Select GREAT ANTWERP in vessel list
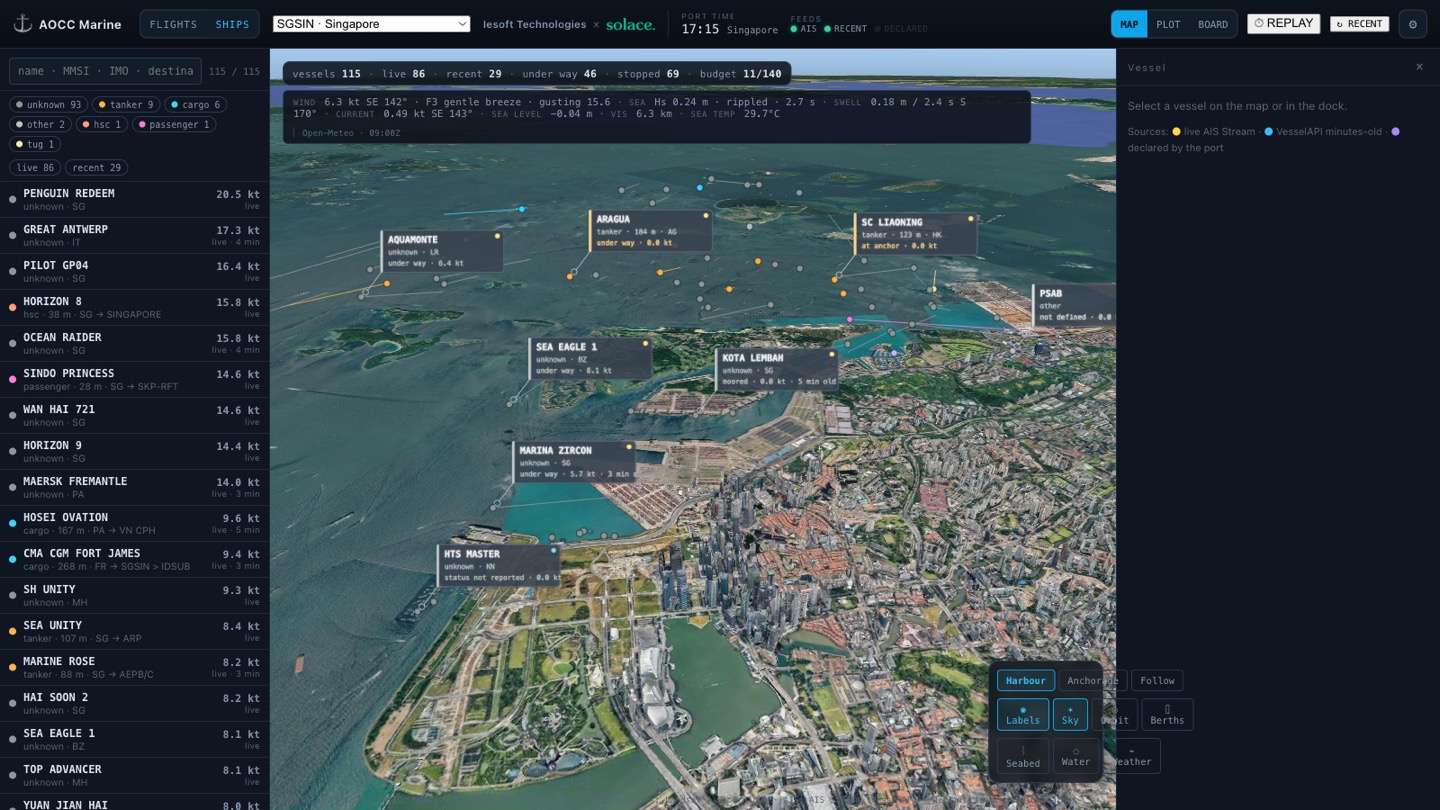1440x810 pixels. pos(135,236)
